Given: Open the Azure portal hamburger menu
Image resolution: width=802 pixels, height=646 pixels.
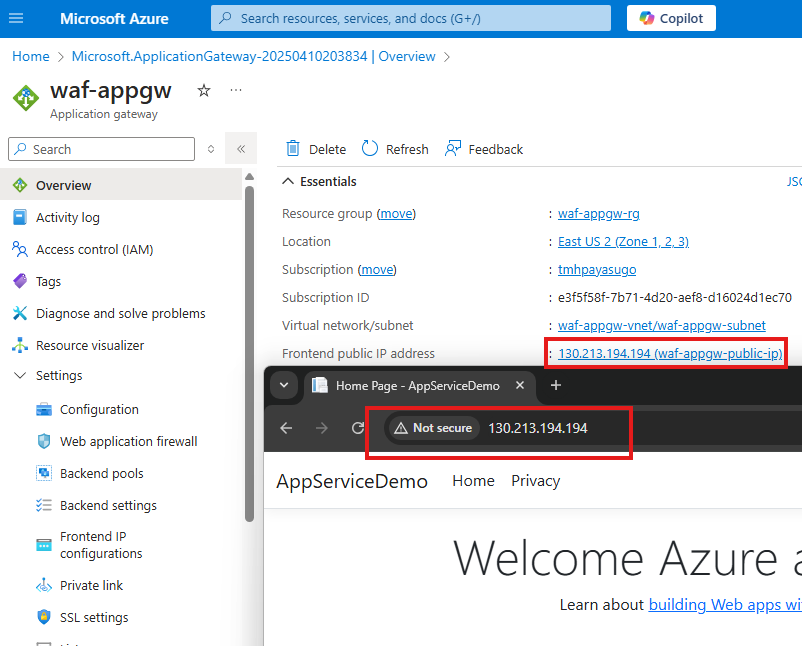Looking at the screenshot, I should point(16,18).
